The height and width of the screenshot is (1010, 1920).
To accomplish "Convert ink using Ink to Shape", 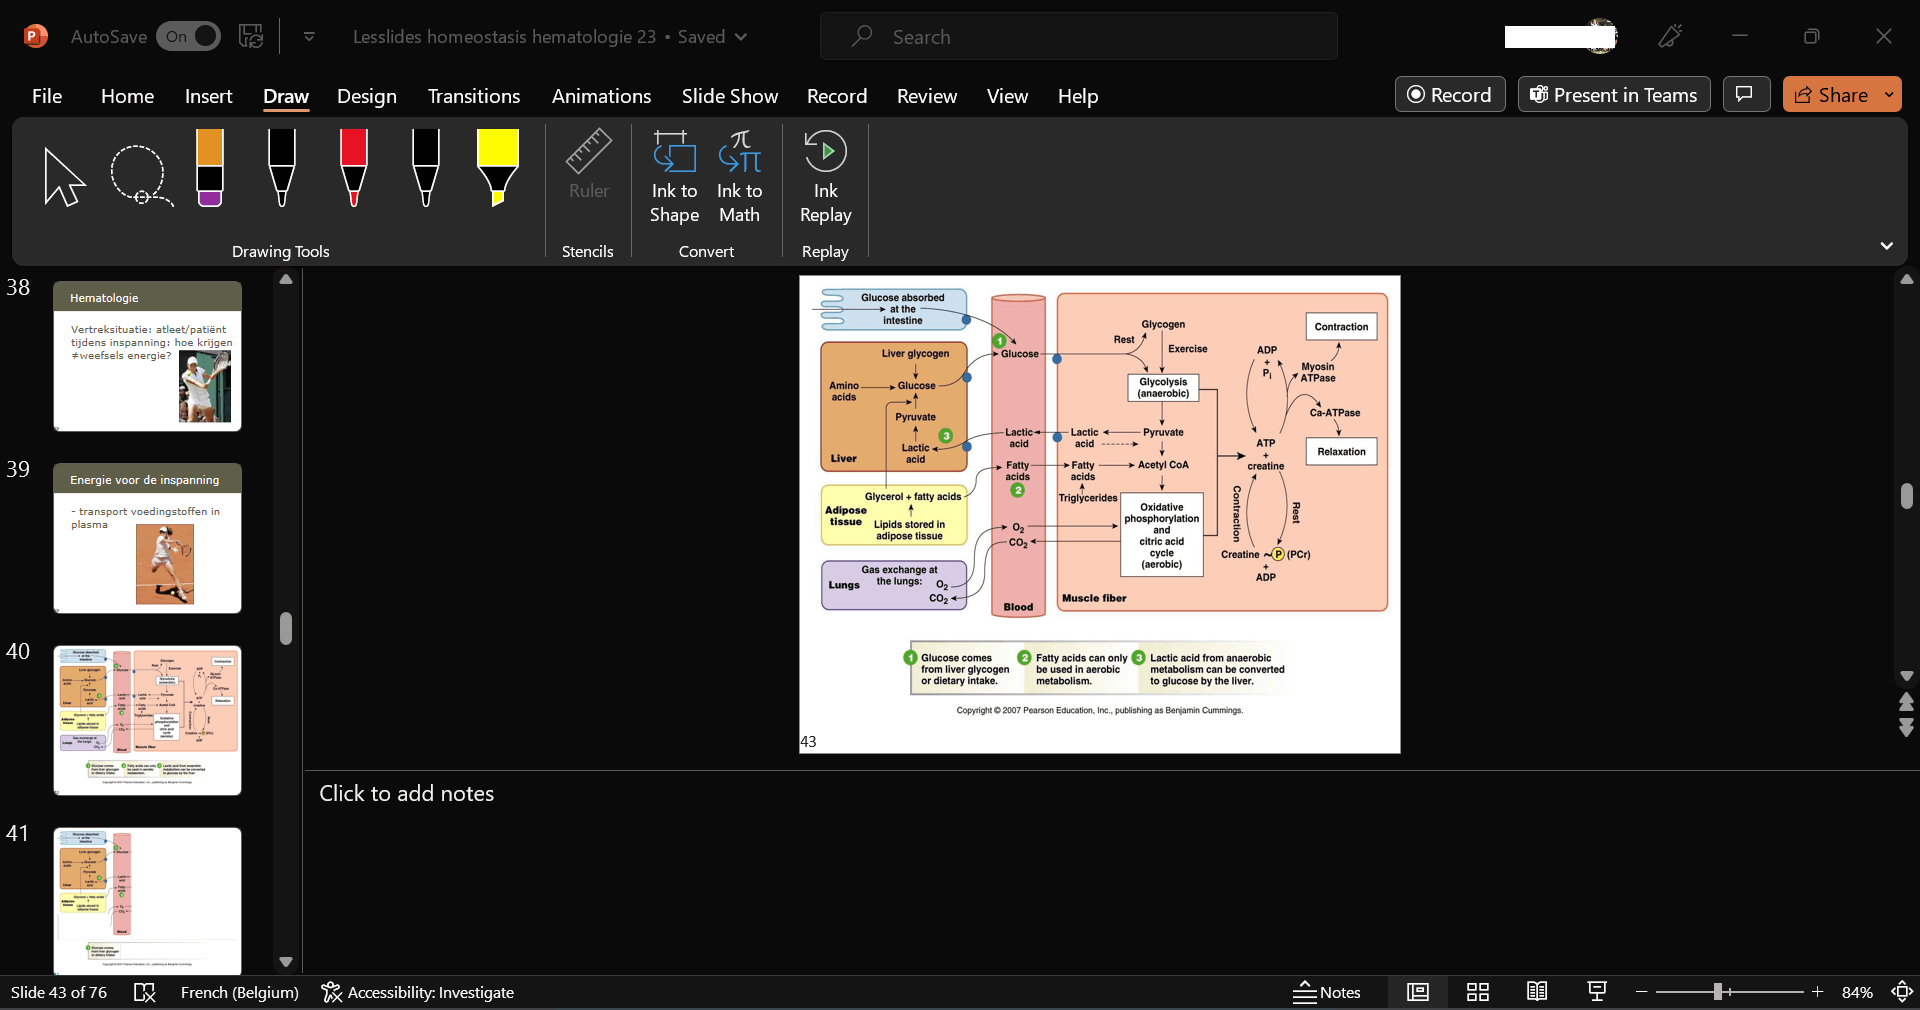I will 674,178.
